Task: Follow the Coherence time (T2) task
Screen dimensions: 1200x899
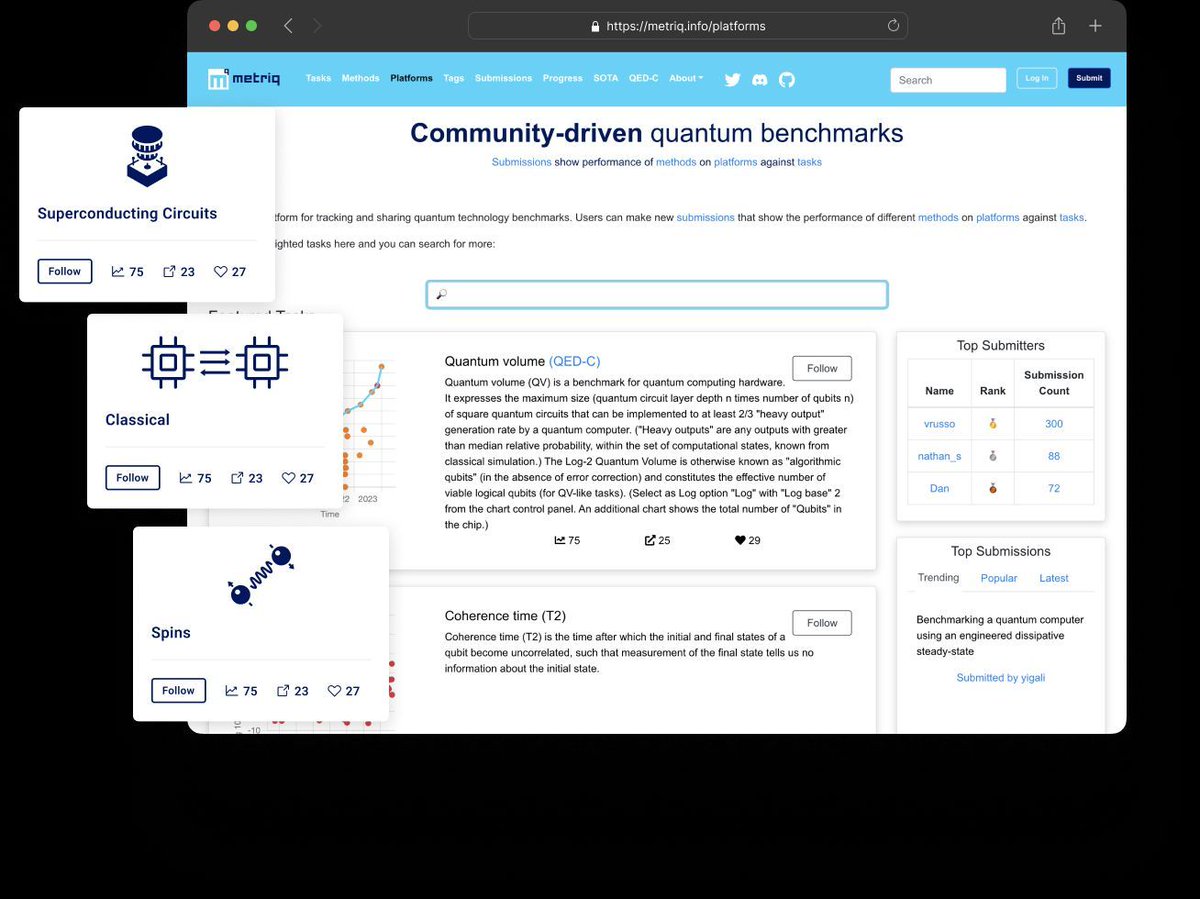Action: pos(821,622)
